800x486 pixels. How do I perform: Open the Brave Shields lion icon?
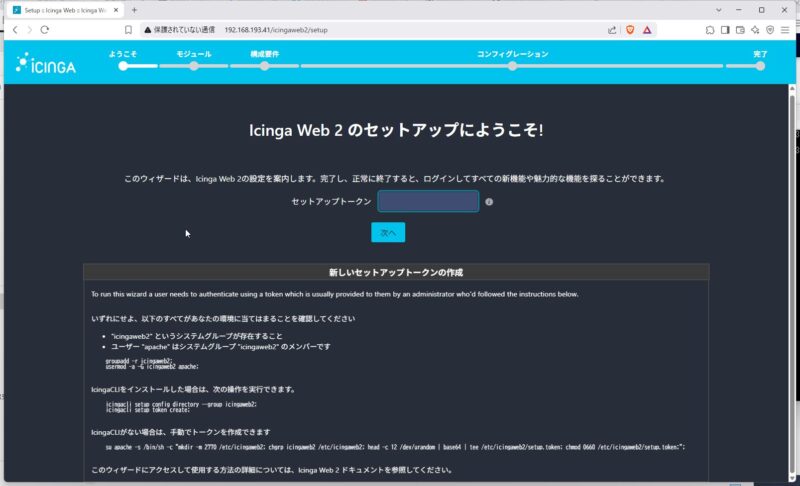pyautogui.click(x=630, y=30)
